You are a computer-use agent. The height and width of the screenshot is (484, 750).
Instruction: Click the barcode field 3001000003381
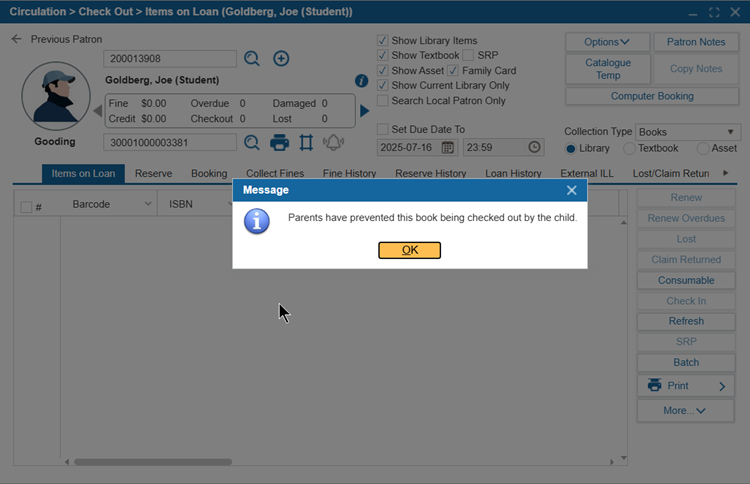coord(170,143)
